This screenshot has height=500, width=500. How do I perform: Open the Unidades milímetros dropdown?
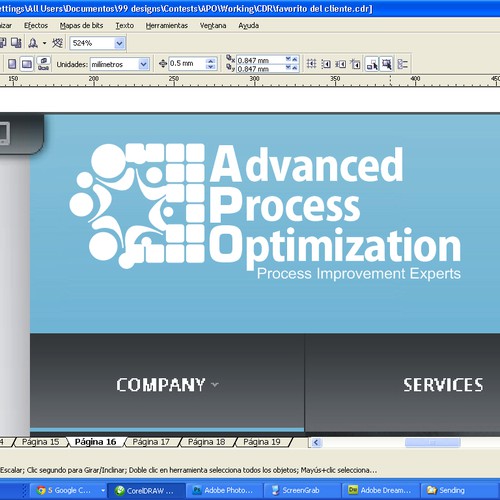pyautogui.click(x=143, y=64)
